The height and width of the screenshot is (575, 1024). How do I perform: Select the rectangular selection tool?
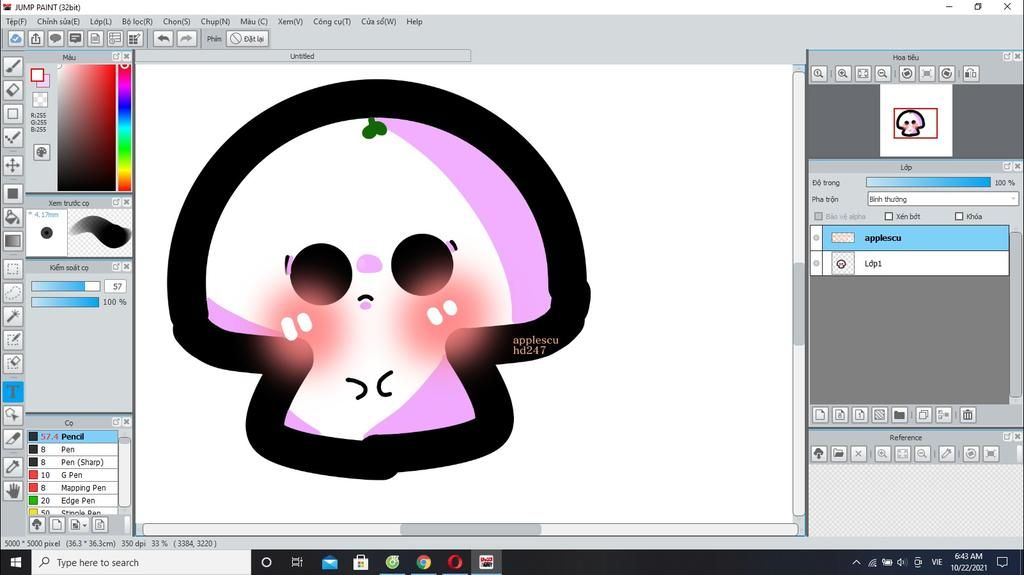12,269
